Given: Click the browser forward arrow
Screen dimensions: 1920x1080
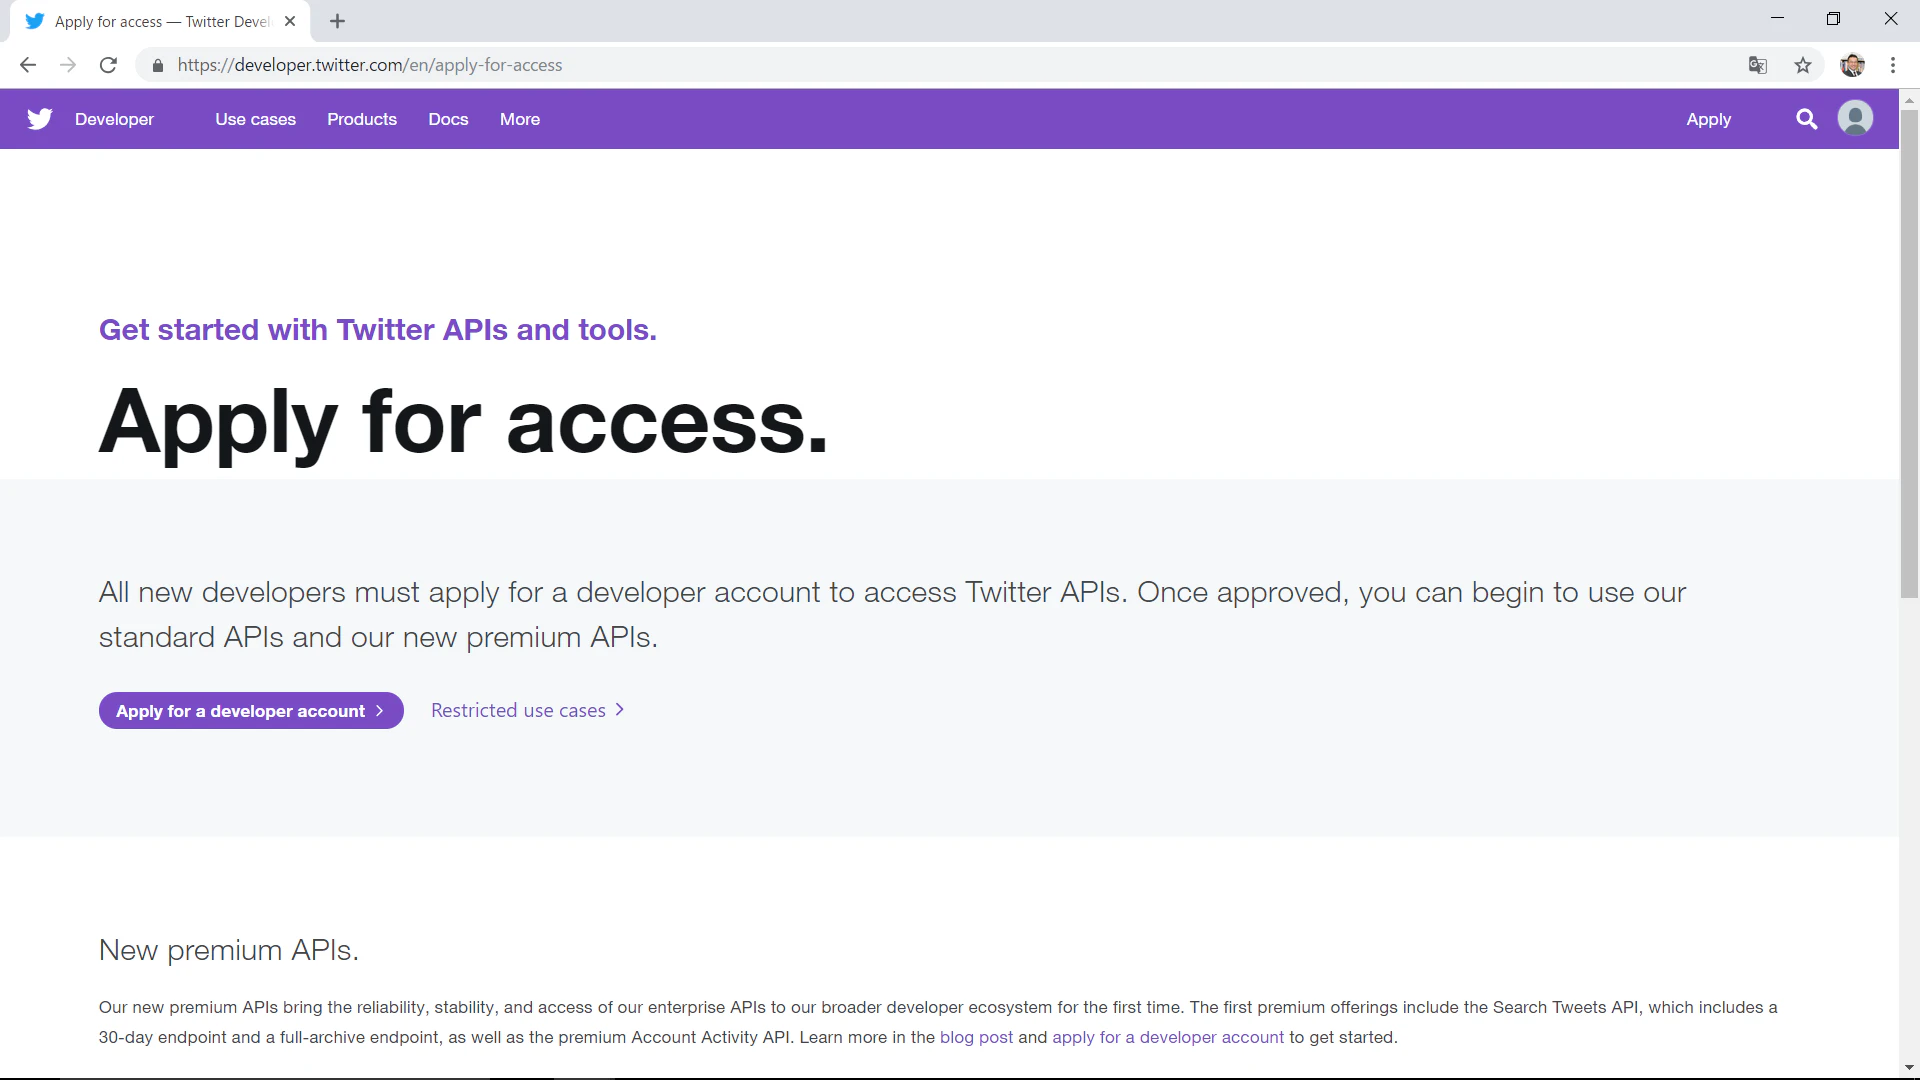Looking at the screenshot, I should 68,65.
